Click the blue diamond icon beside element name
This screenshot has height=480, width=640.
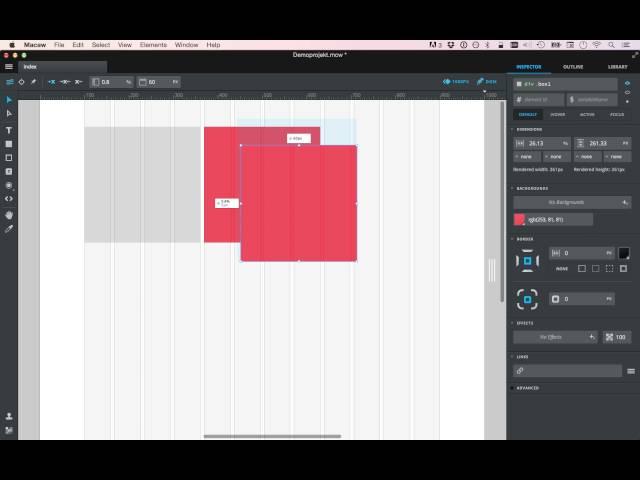click(627, 83)
